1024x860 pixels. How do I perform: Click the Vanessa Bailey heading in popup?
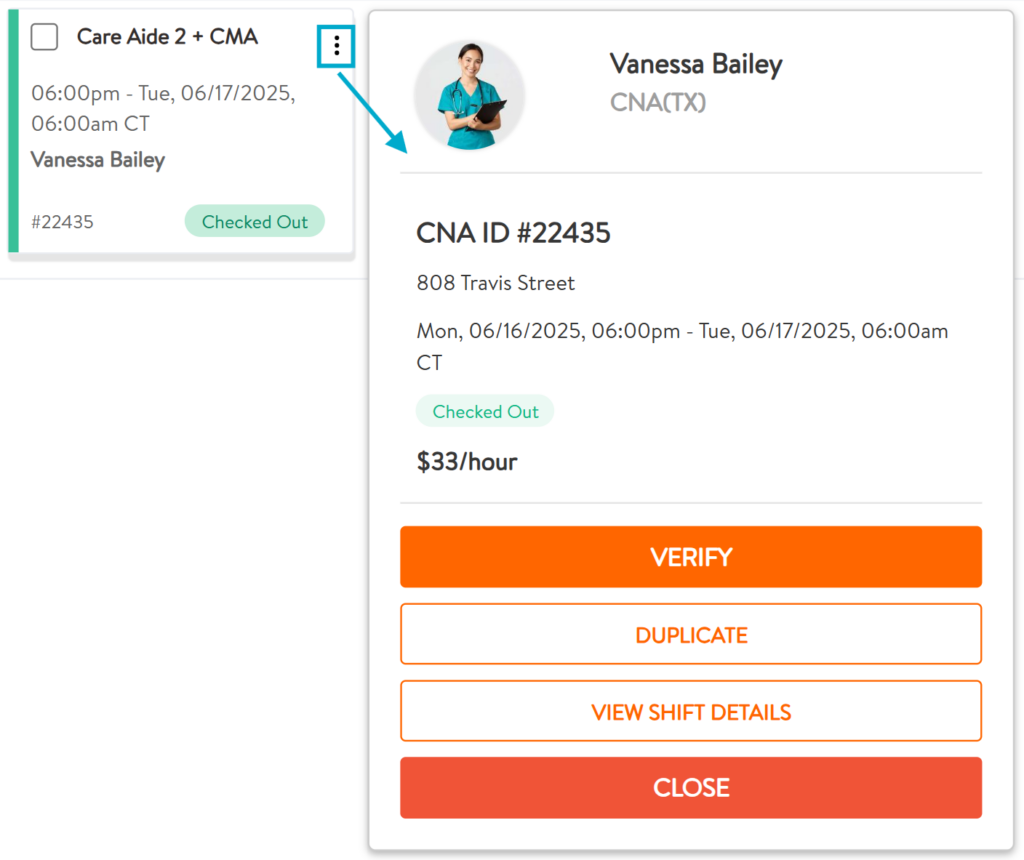[x=696, y=65]
